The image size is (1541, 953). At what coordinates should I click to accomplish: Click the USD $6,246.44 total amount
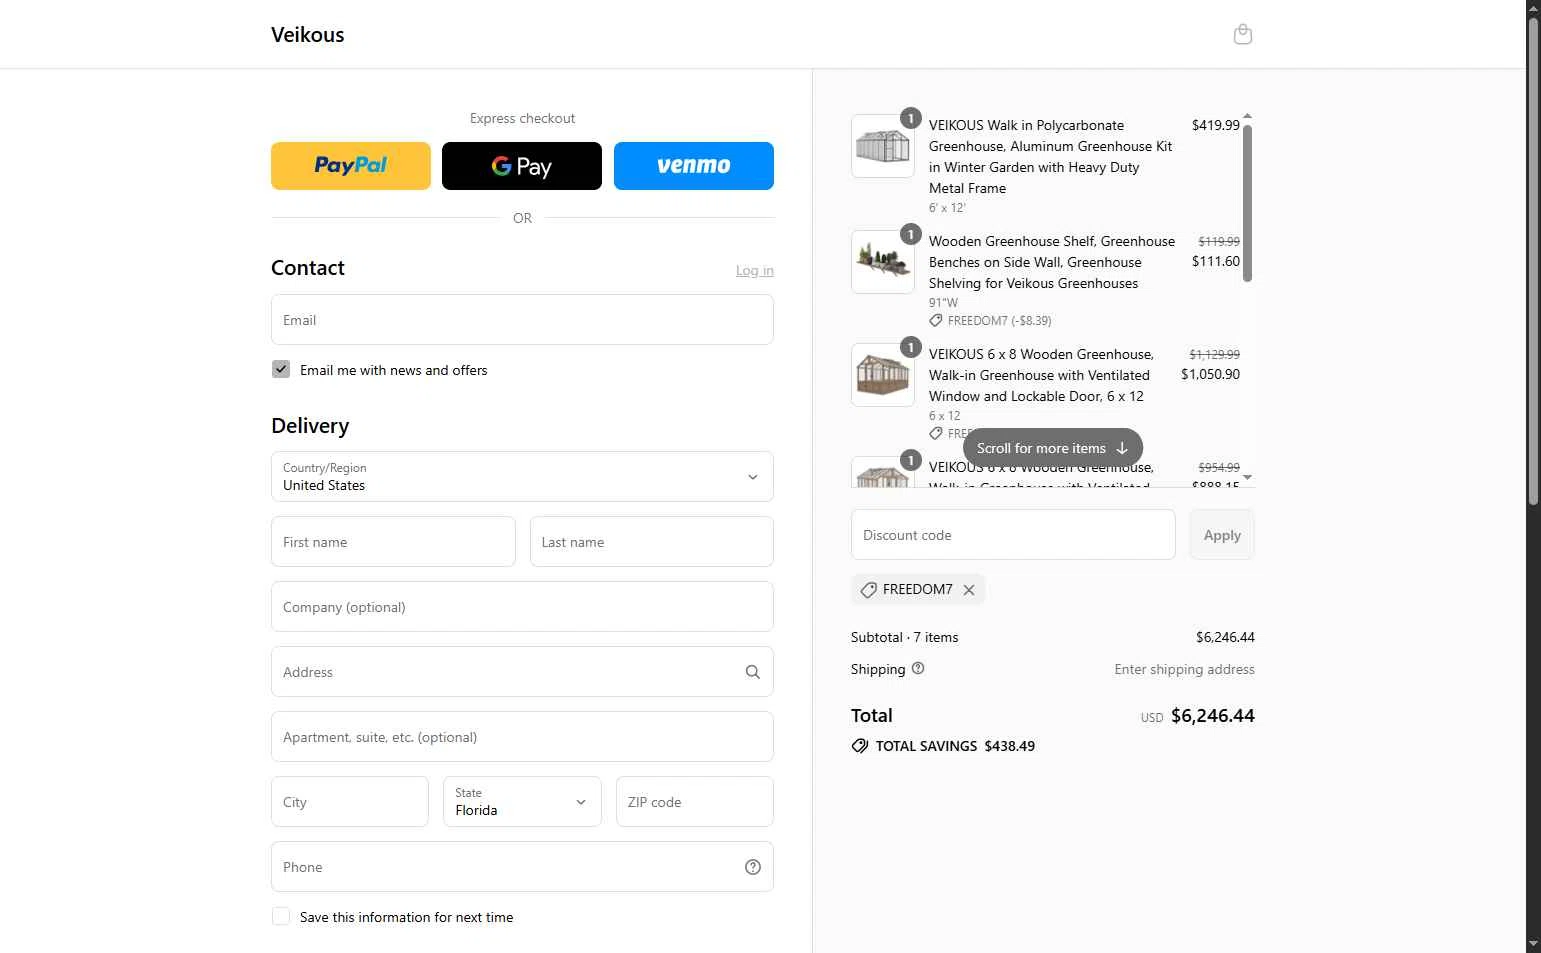coord(1198,716)
